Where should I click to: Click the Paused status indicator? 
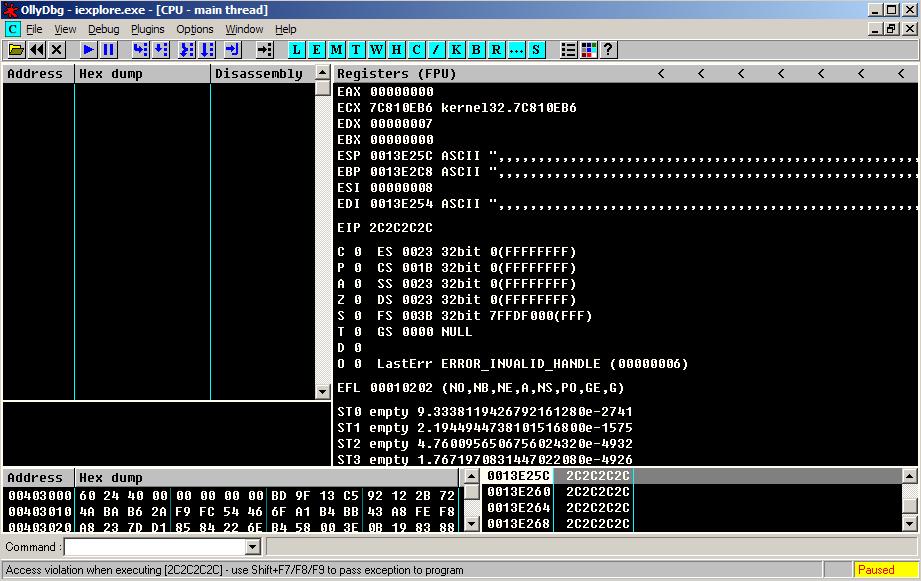(x=884, y=569)
